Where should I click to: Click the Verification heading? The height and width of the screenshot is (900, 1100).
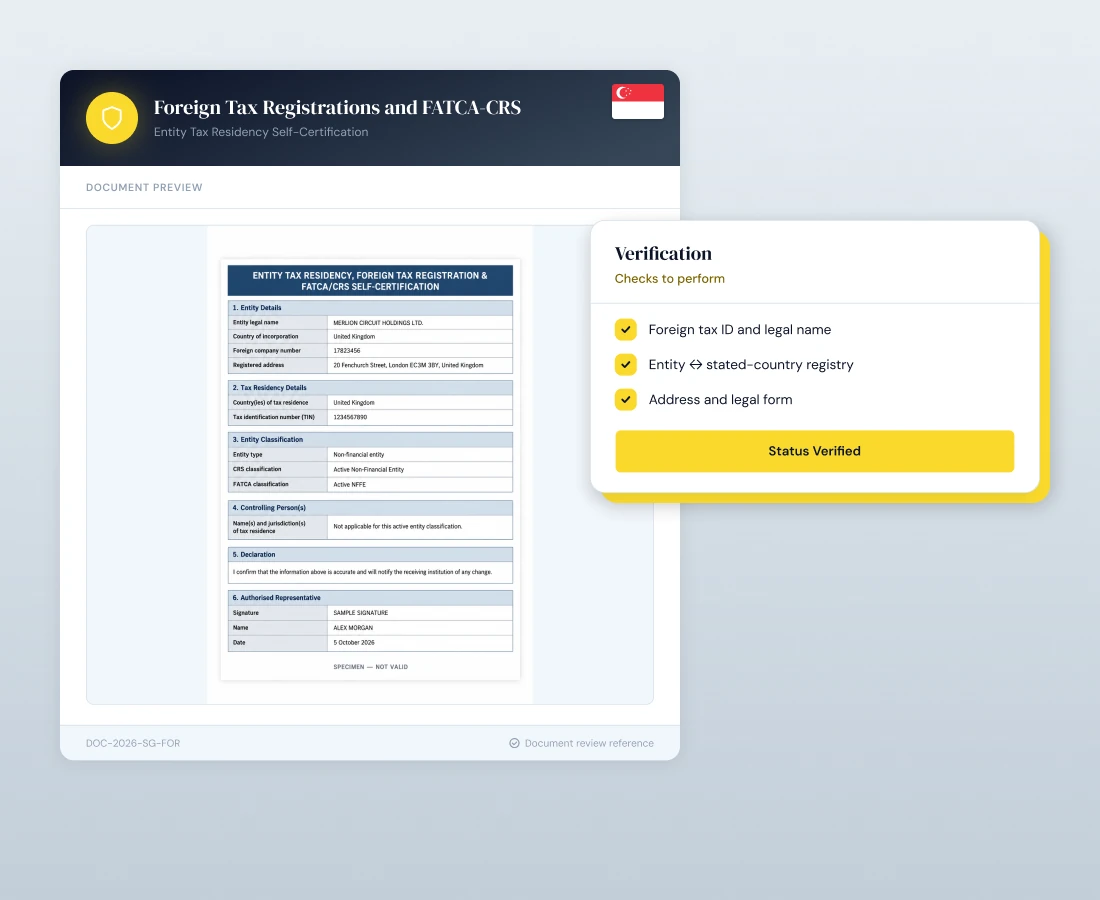(663, 253)
